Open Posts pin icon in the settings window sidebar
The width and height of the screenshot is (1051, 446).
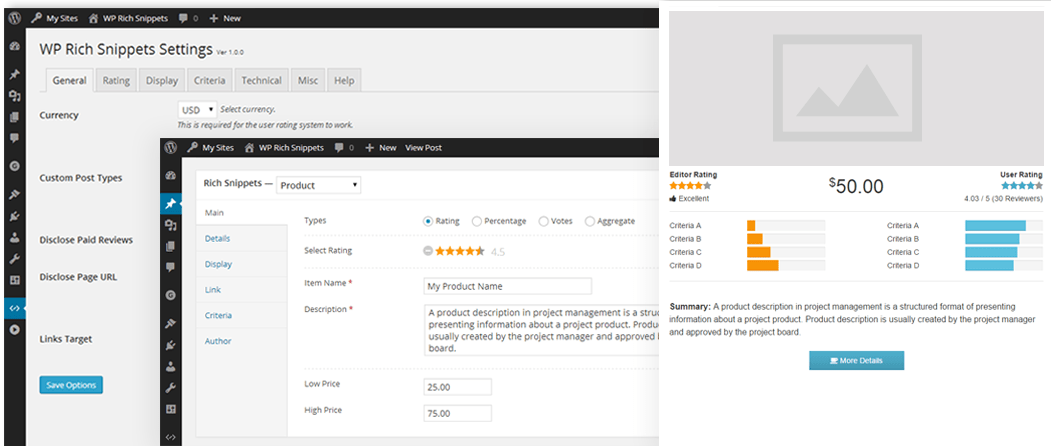(15, 74)
